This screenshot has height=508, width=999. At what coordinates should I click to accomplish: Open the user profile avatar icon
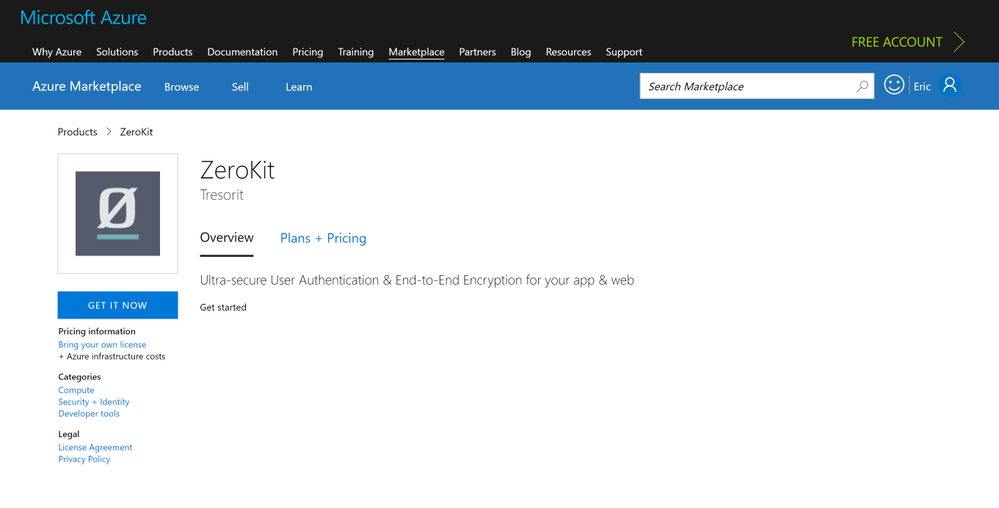click(x=949, y=85)
